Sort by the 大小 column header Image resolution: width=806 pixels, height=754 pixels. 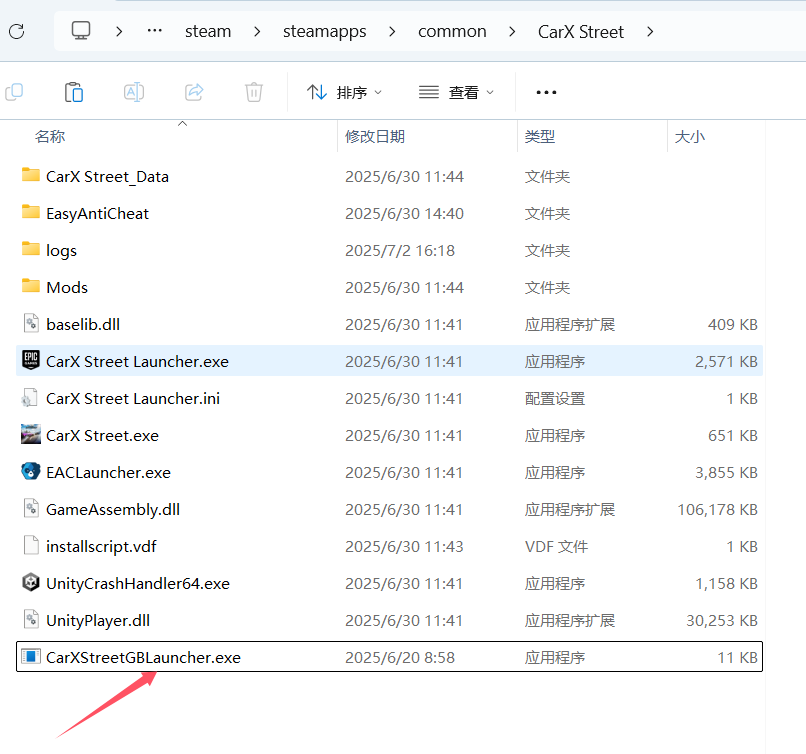click(x=689, y=136)
